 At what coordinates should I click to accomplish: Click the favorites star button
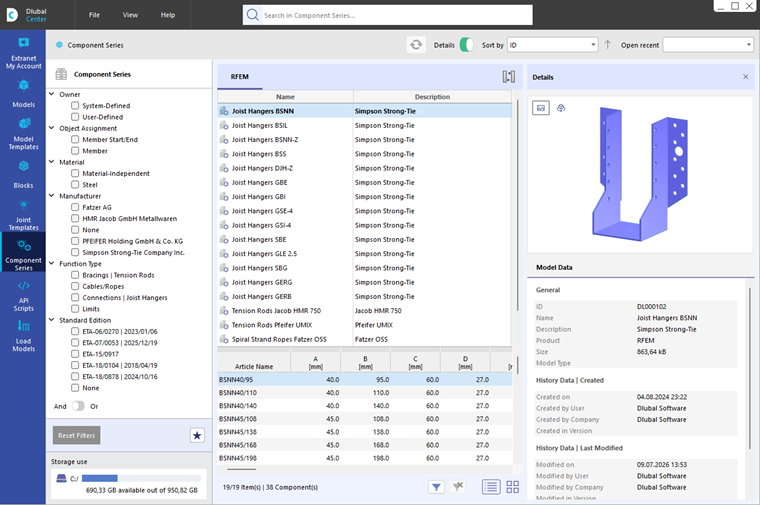(197, 435)
